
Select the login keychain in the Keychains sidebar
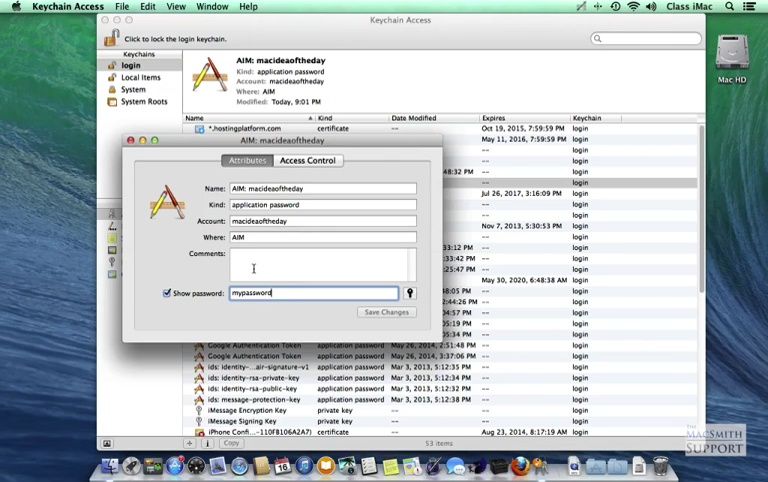tap(140, 65)
